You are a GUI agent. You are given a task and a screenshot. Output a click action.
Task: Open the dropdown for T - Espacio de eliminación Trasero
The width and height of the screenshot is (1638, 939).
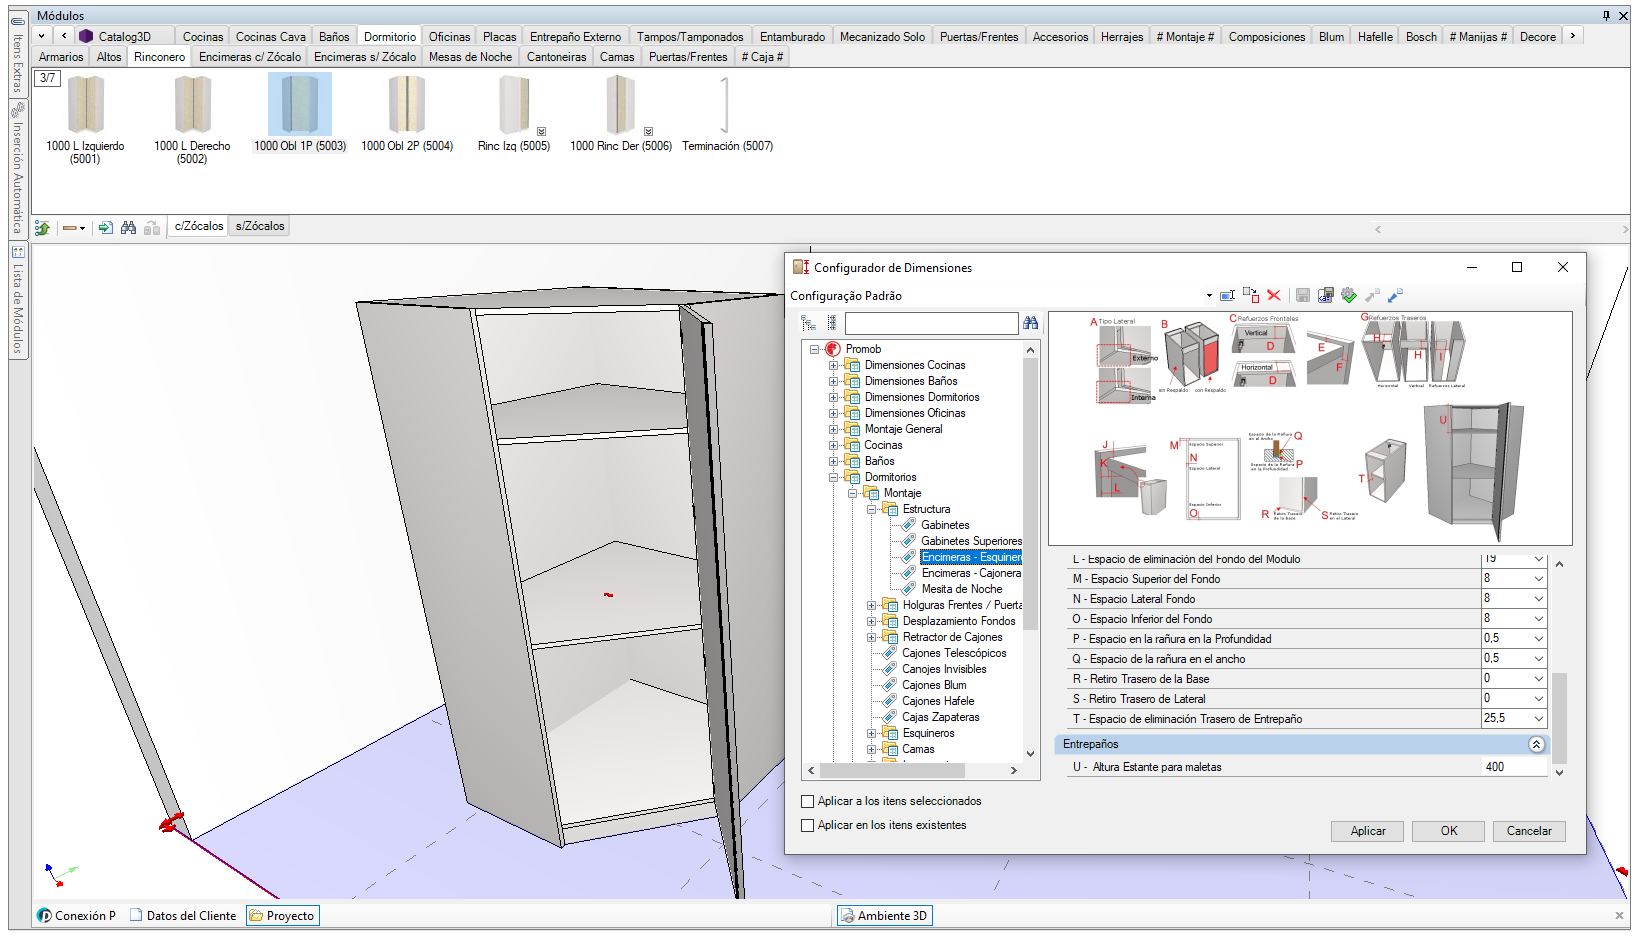click(1538, 719)
